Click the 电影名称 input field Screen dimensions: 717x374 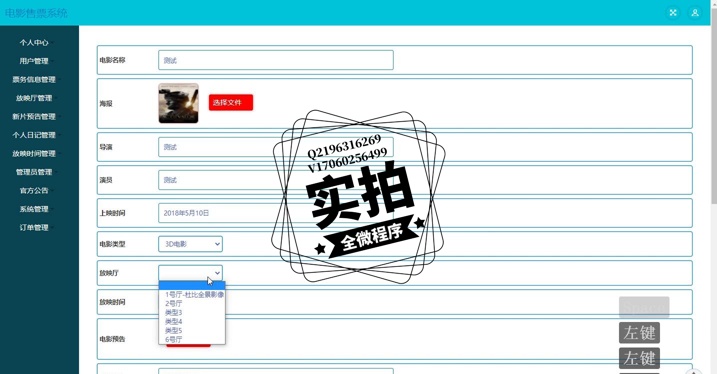(x=276, y=60)
